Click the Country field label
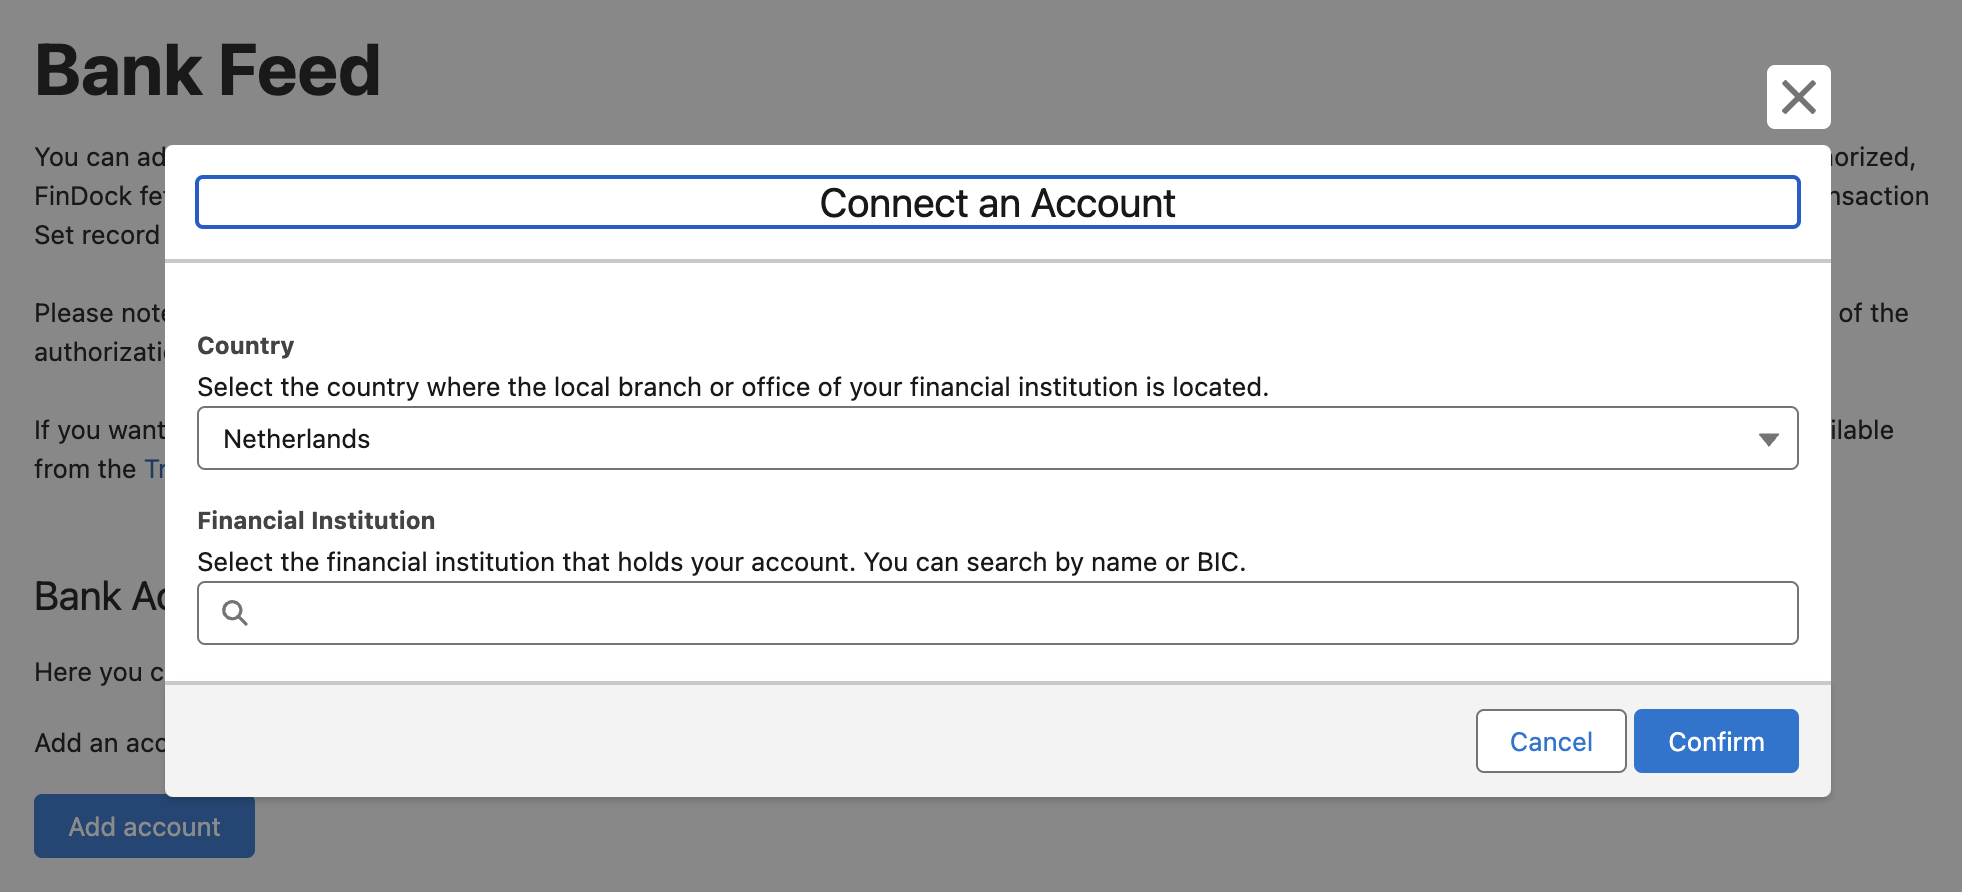Screen dimensions: 1962x892 tap(246, 346)
